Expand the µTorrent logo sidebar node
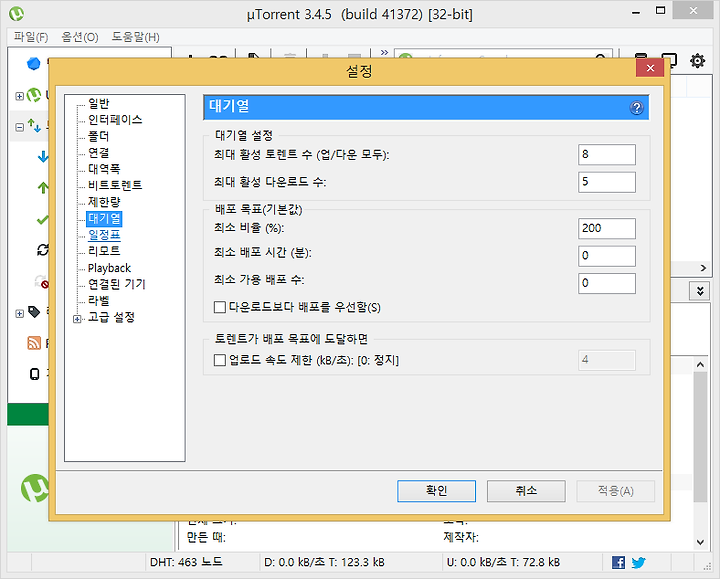 coord(19,96)
